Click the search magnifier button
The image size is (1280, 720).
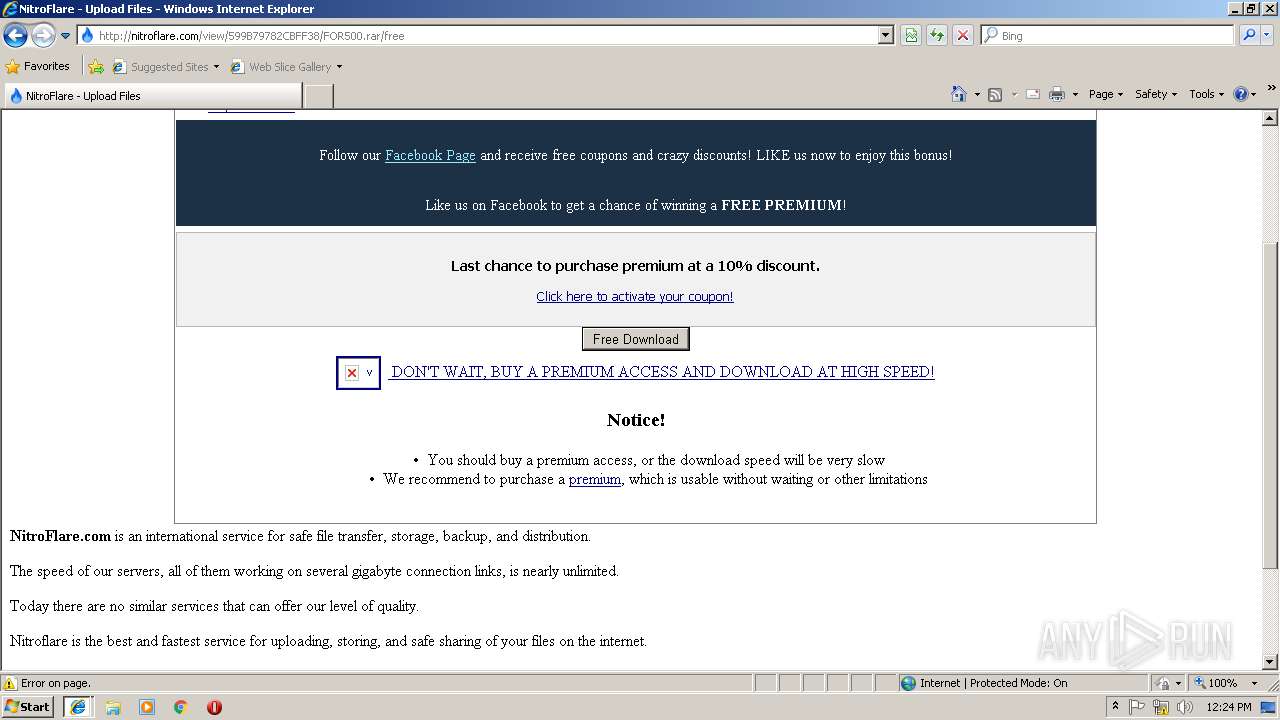[x=1249, y=35]
